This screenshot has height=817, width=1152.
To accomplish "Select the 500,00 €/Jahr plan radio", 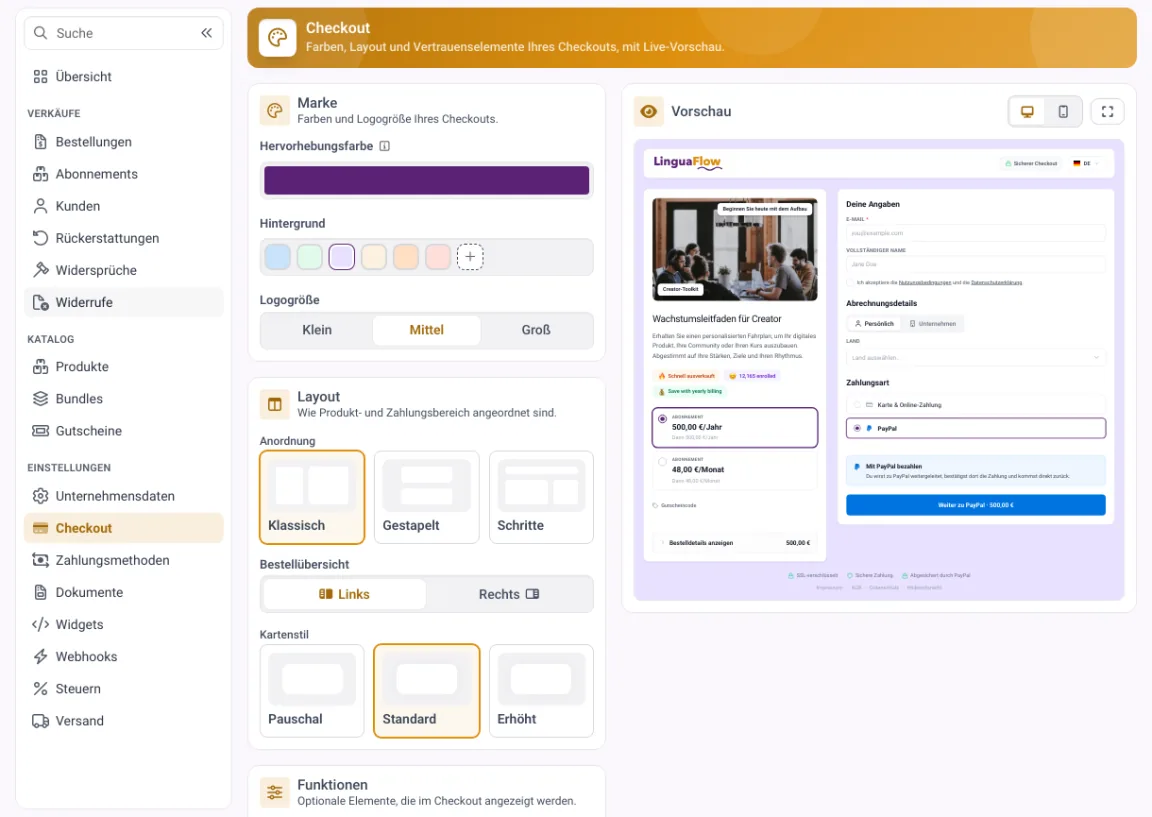I will [663, 419].
